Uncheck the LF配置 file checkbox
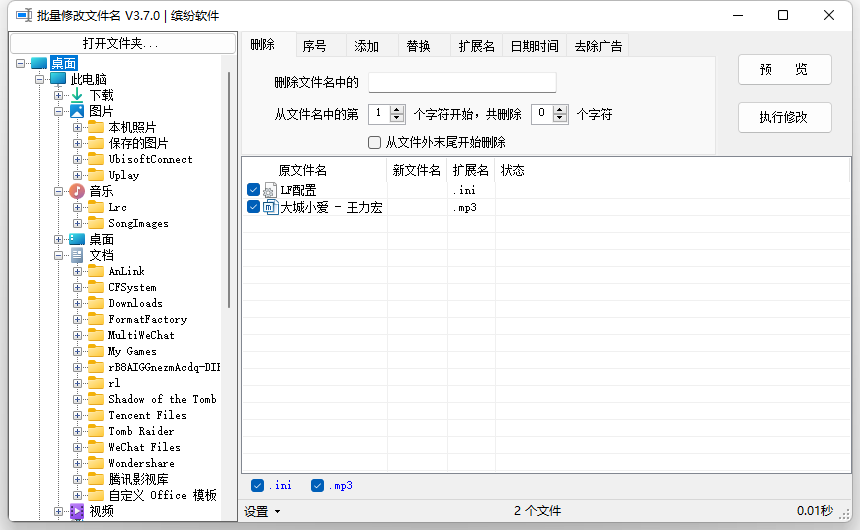860x530 pixels. tap(253, 190)
